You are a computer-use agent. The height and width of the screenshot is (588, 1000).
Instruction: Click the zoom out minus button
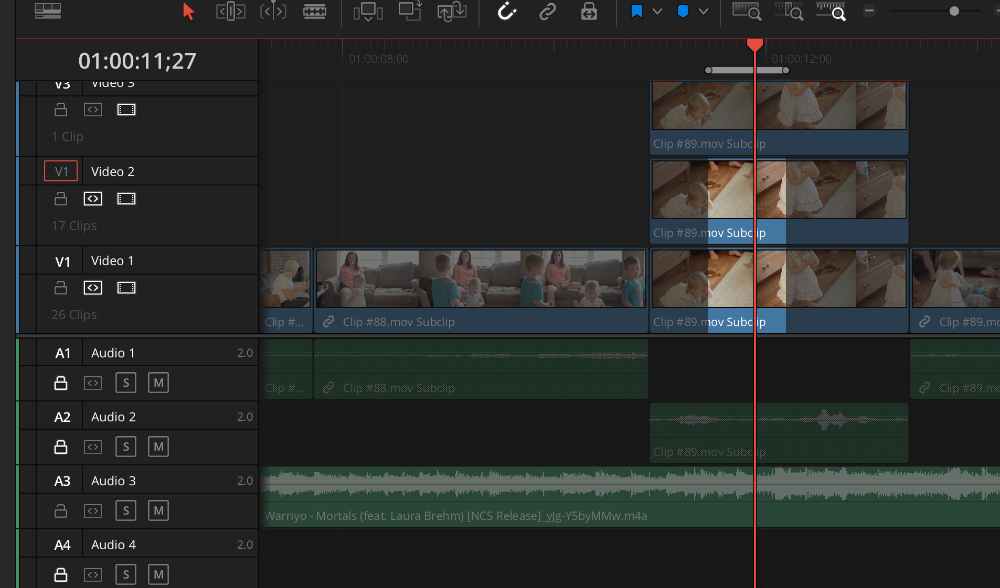coord(869,11)
